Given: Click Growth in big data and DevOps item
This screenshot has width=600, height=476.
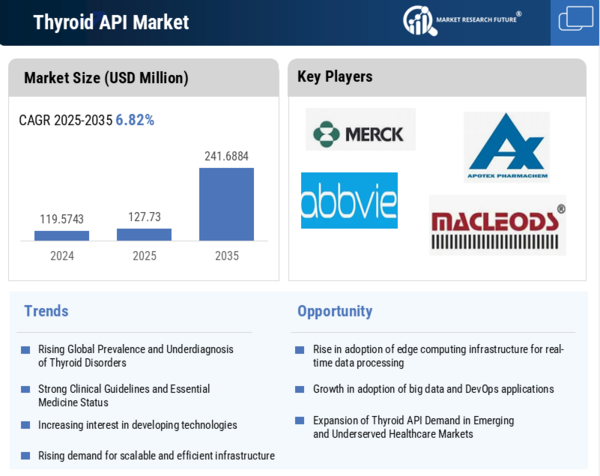Looking at the screenshot, I should click(433, 389).
